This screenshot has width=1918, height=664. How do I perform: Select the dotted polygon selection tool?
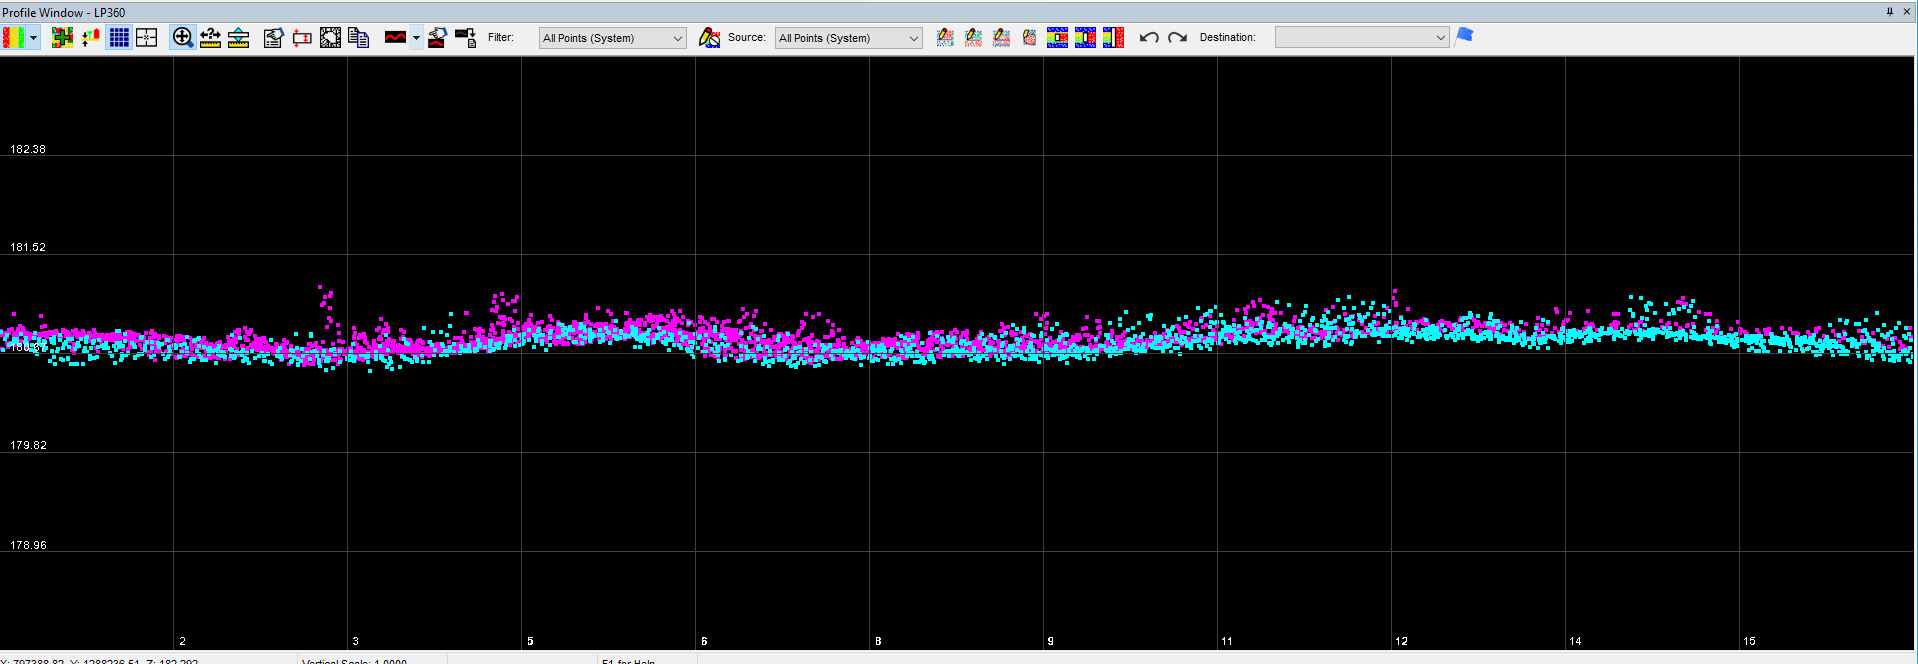pos(330,38)
